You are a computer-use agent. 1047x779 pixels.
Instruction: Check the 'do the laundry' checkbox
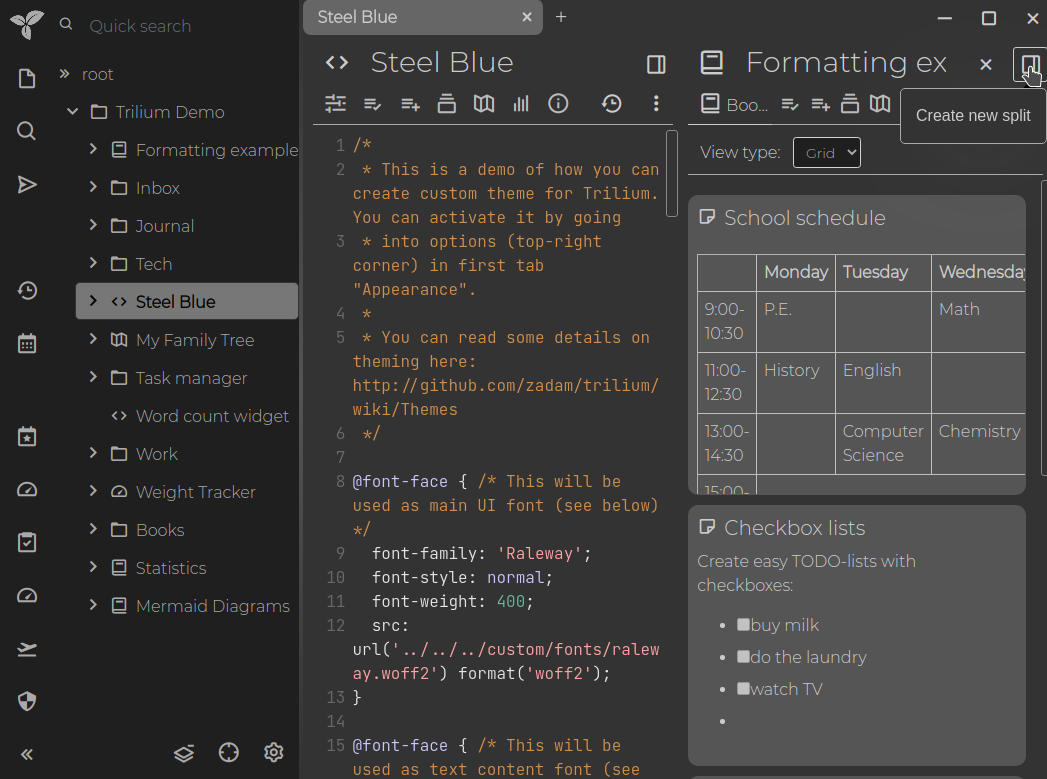[x=743, y=657]
